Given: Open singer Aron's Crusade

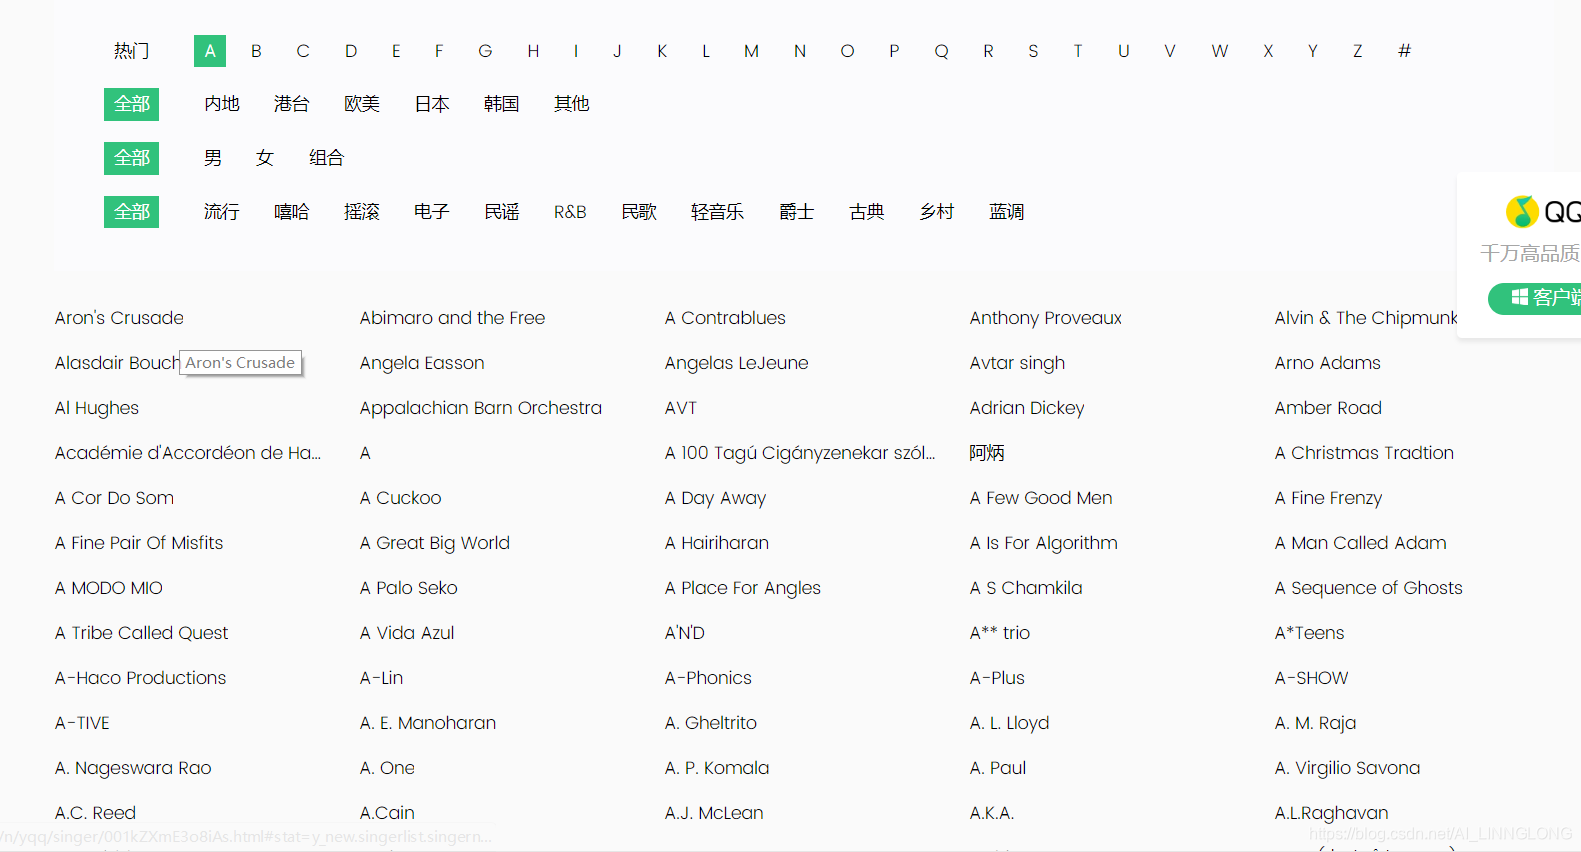Looking at the screenshot, I should pos(119,318).
